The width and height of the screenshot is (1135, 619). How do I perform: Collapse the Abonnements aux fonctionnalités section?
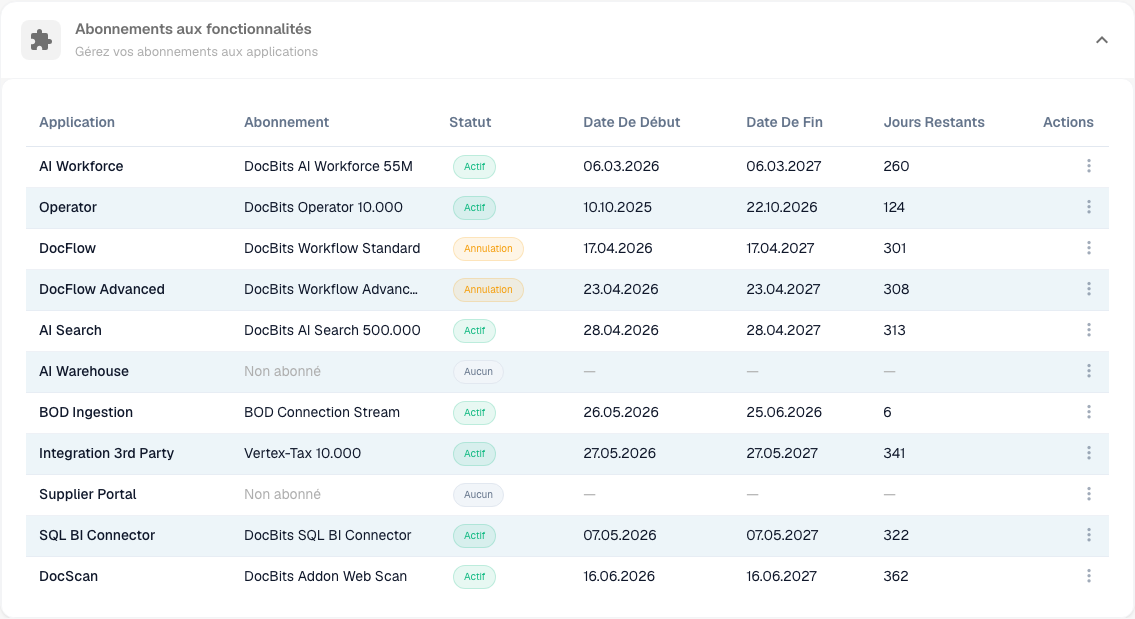1102,40
